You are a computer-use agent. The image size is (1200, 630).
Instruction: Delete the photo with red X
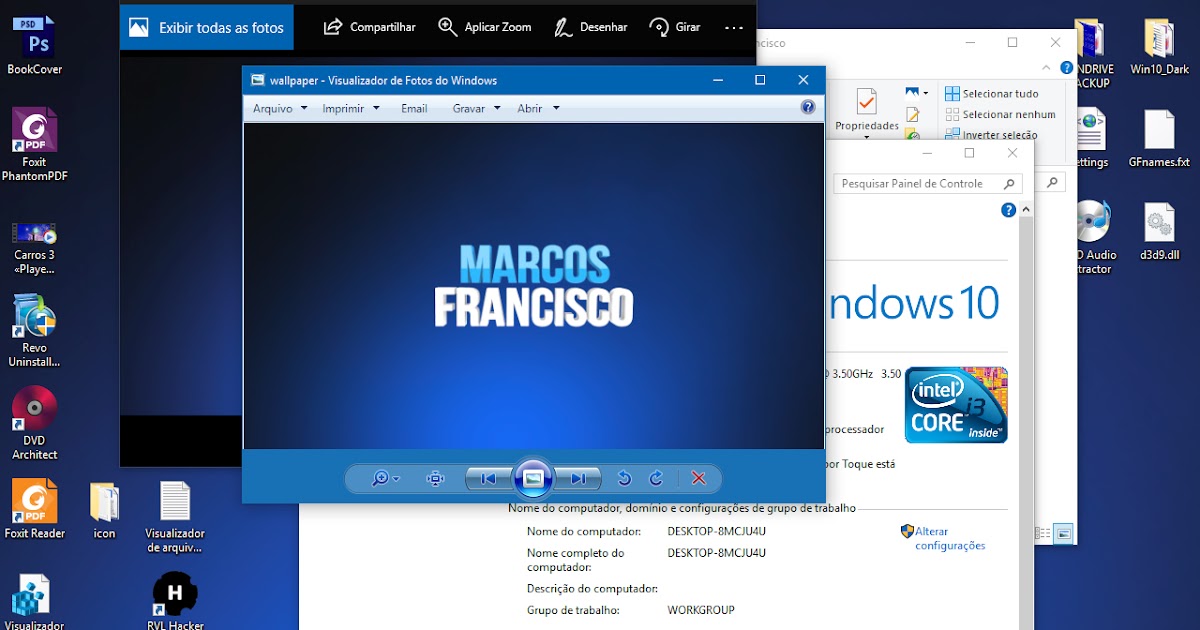(x=699, y=479)
